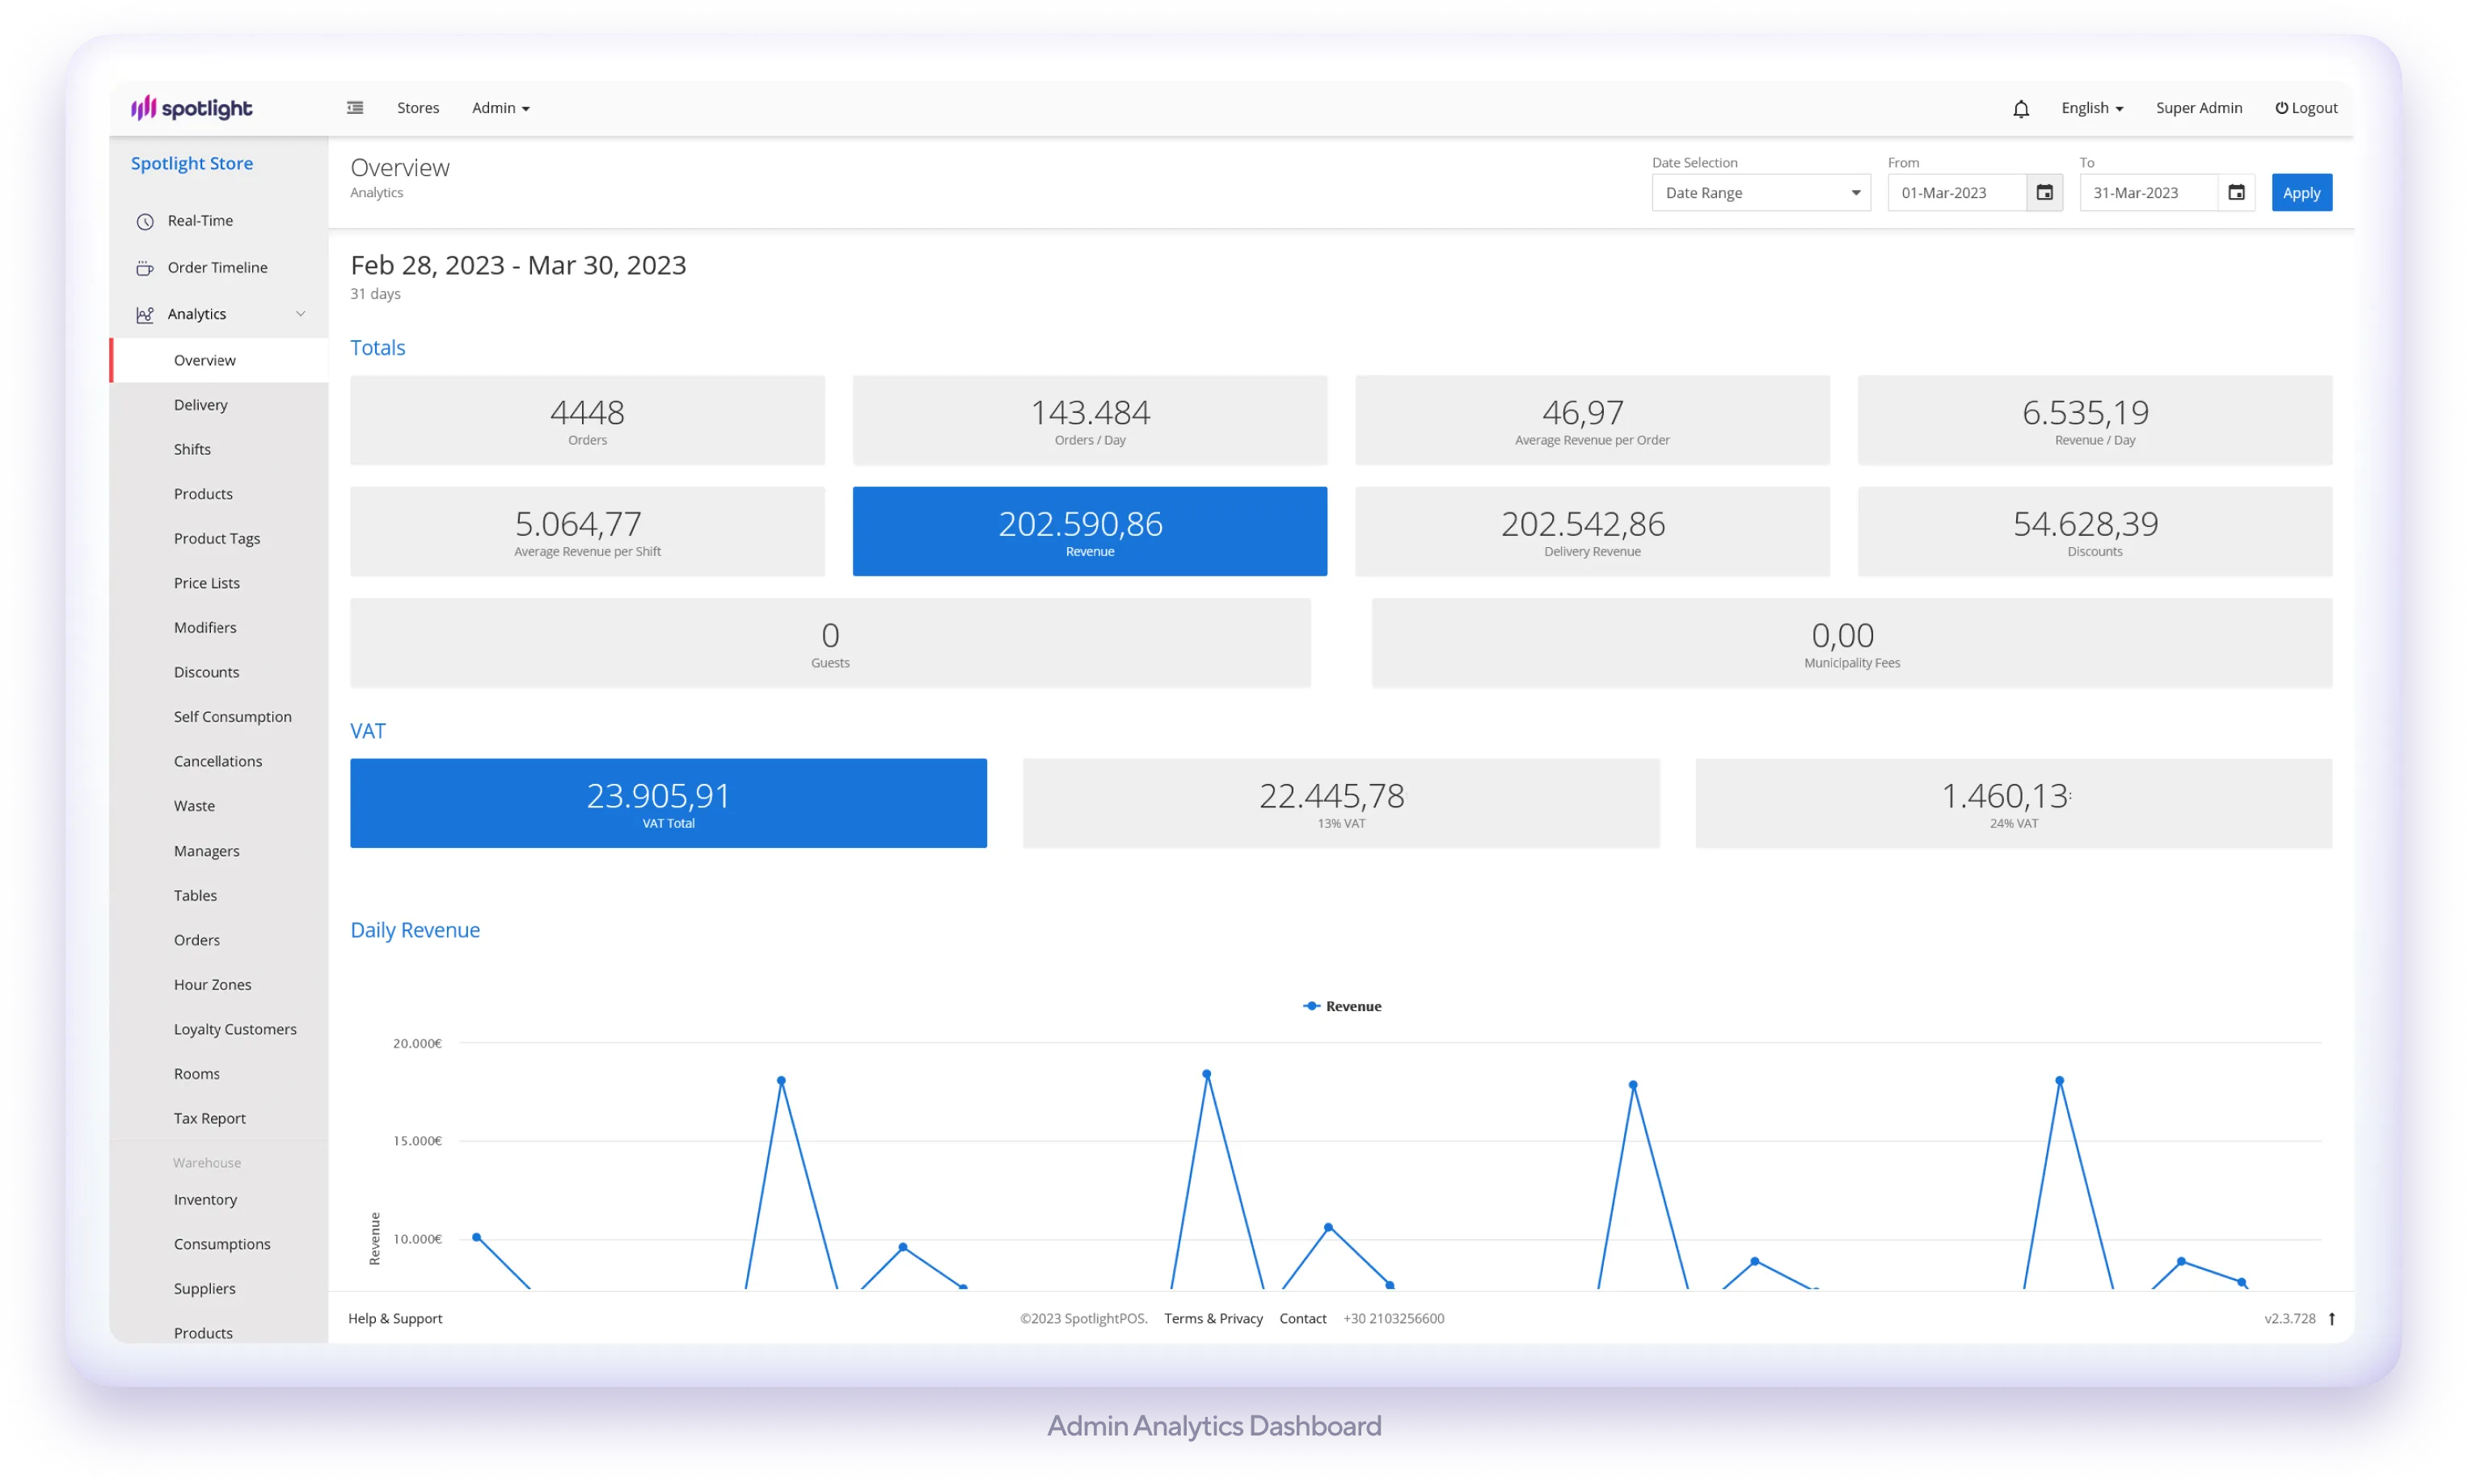The width and height of the screenshot is (2468, 1484).
Task: Open the Admin dropdown menu
Action: point(500,108)
